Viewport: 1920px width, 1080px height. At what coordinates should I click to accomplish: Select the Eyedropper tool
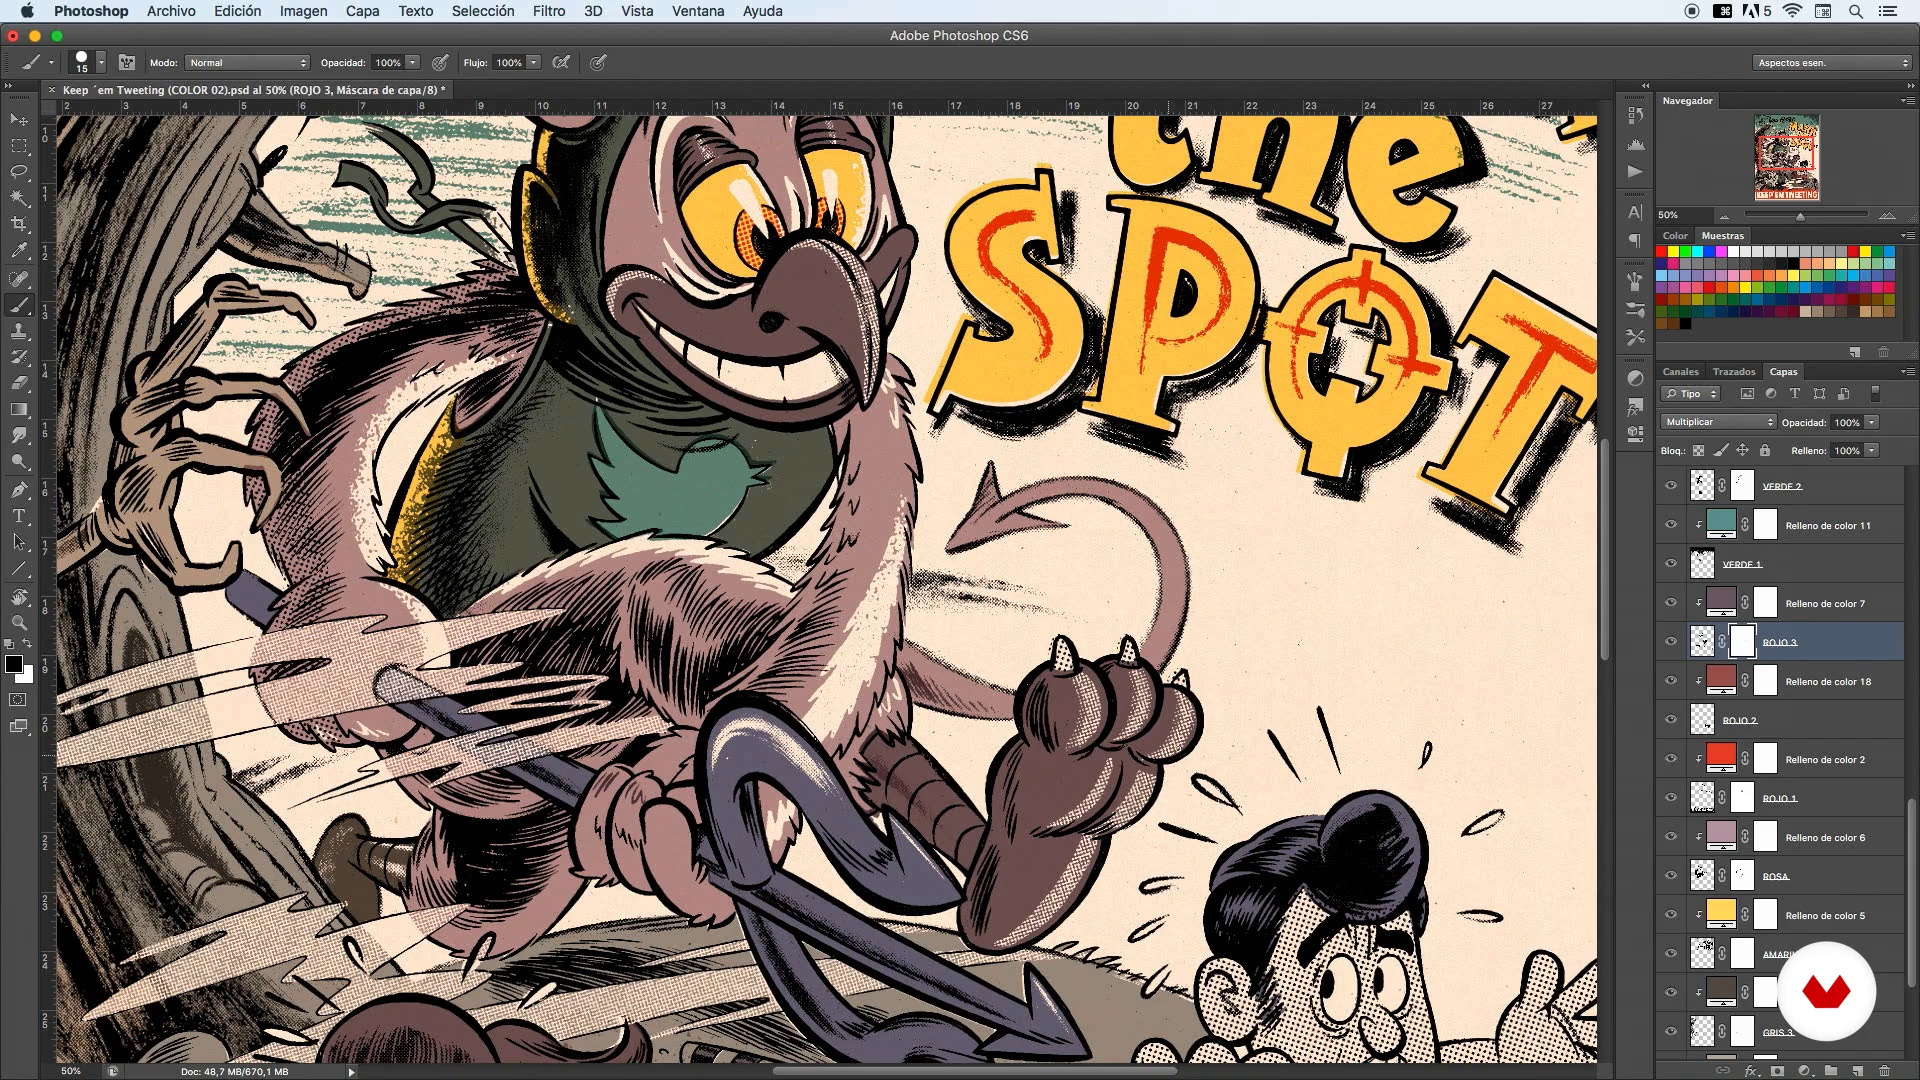click(19, 251)
